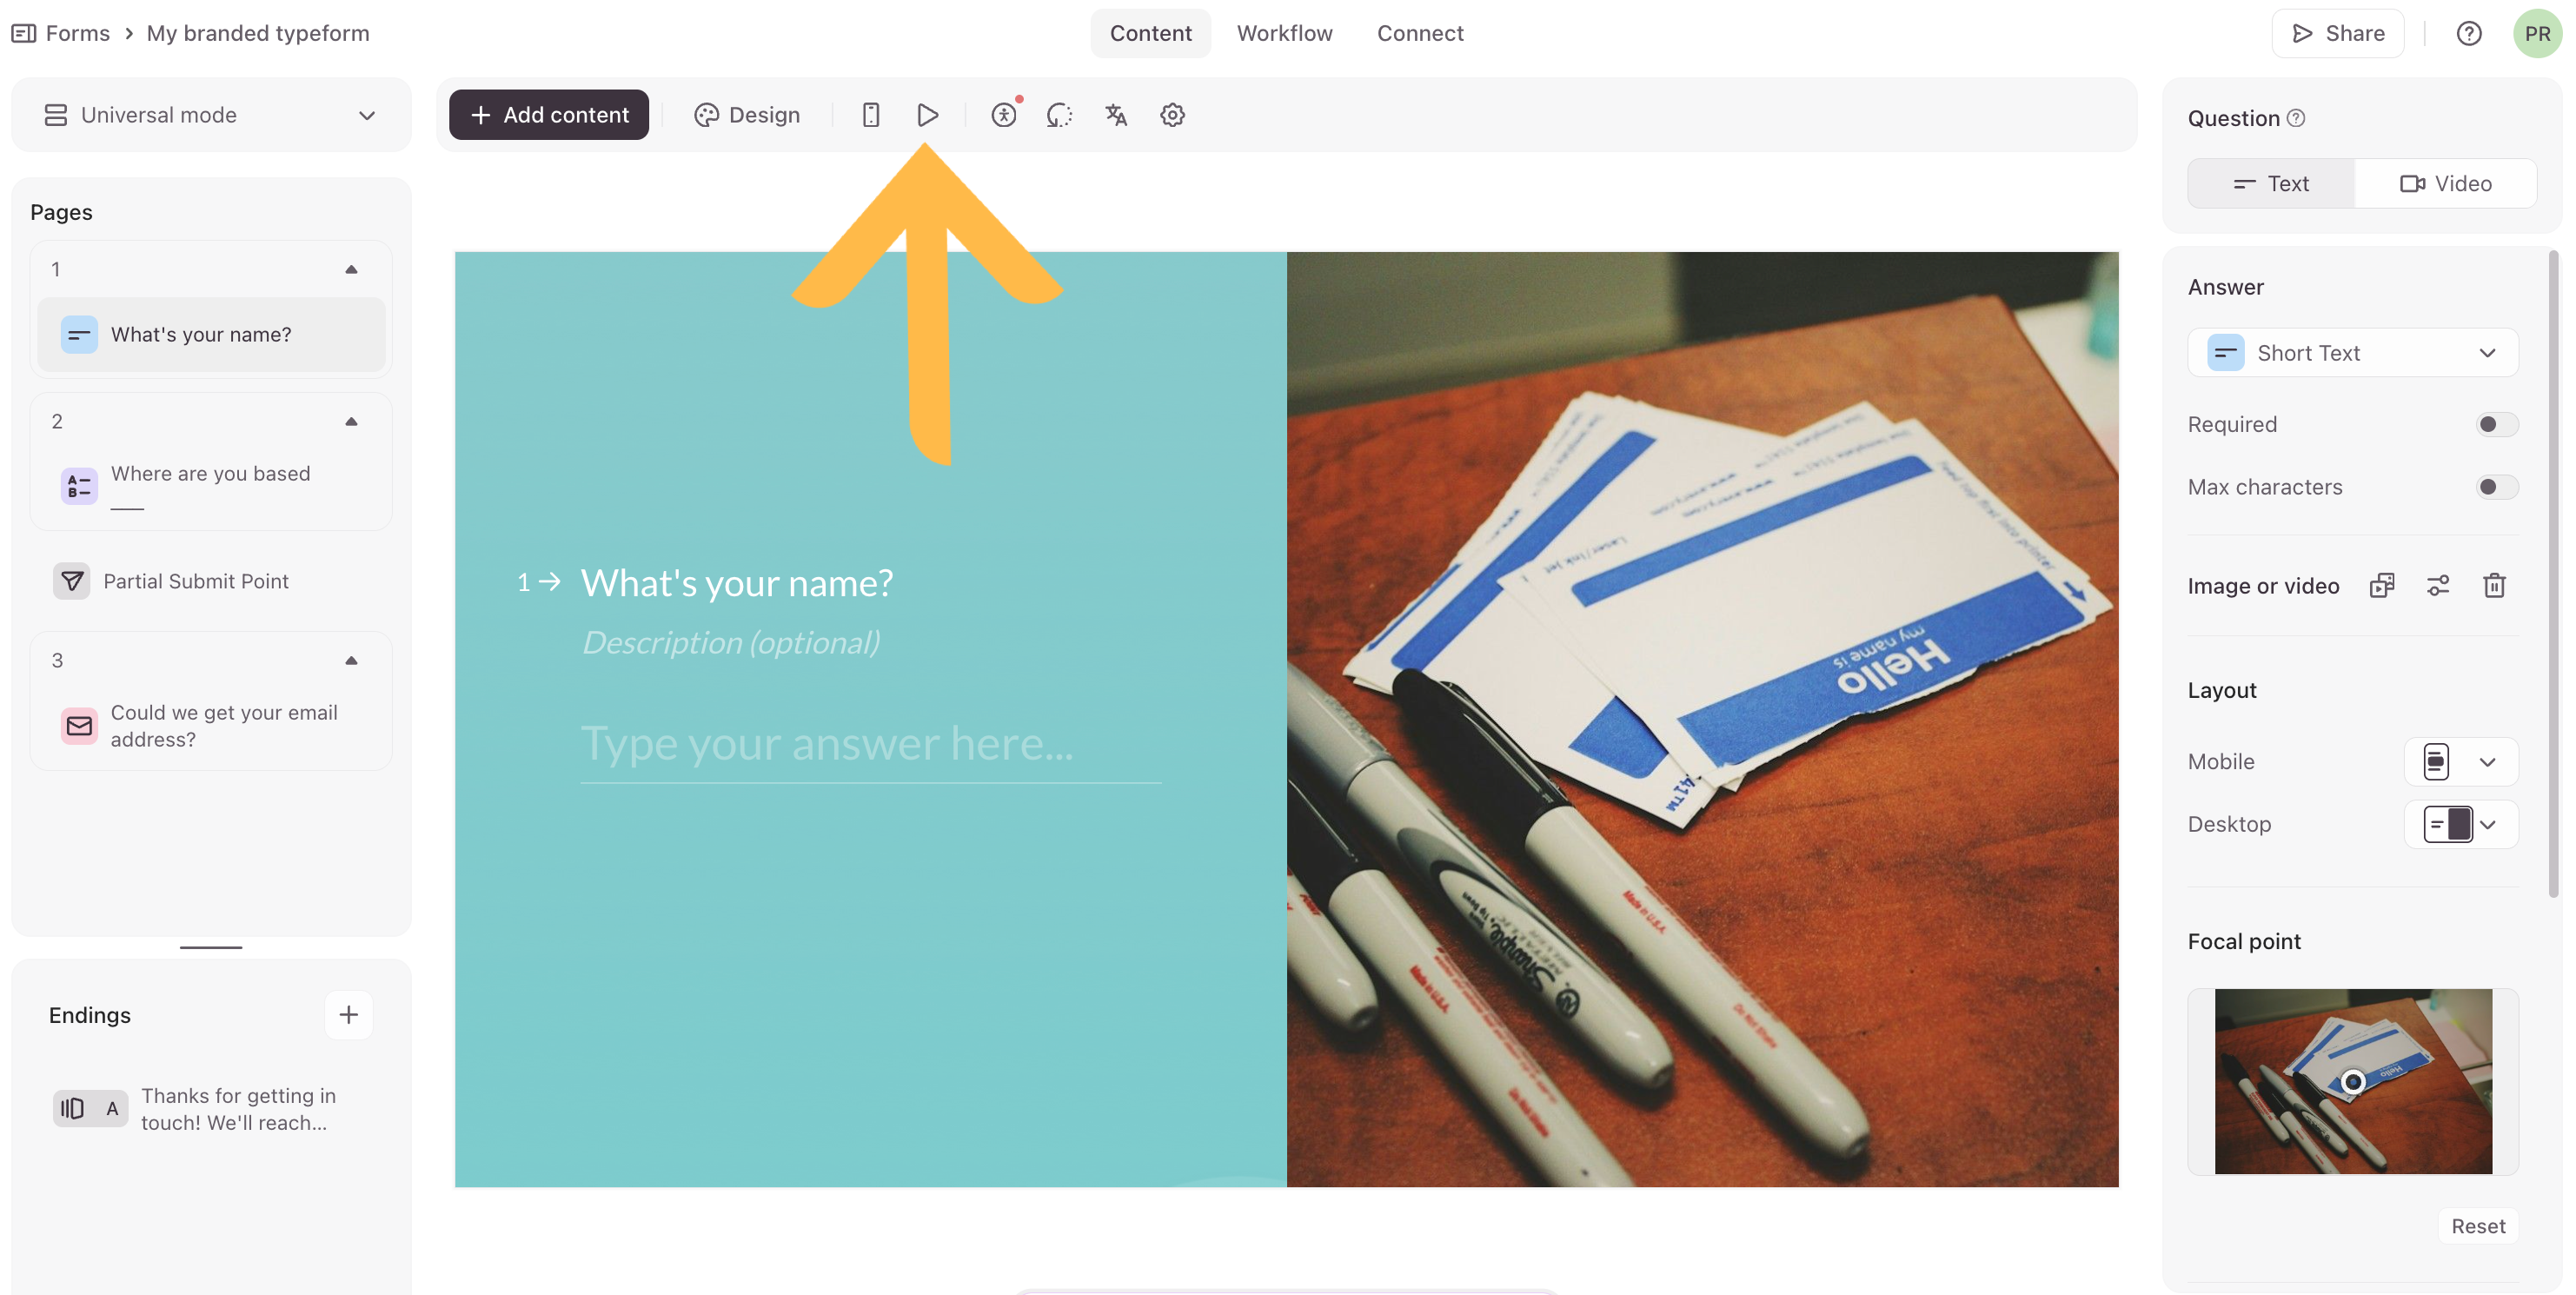Turn on Max characters toggle
This screenshot has width=2576, height=1295.
(x=2496, y=487)
